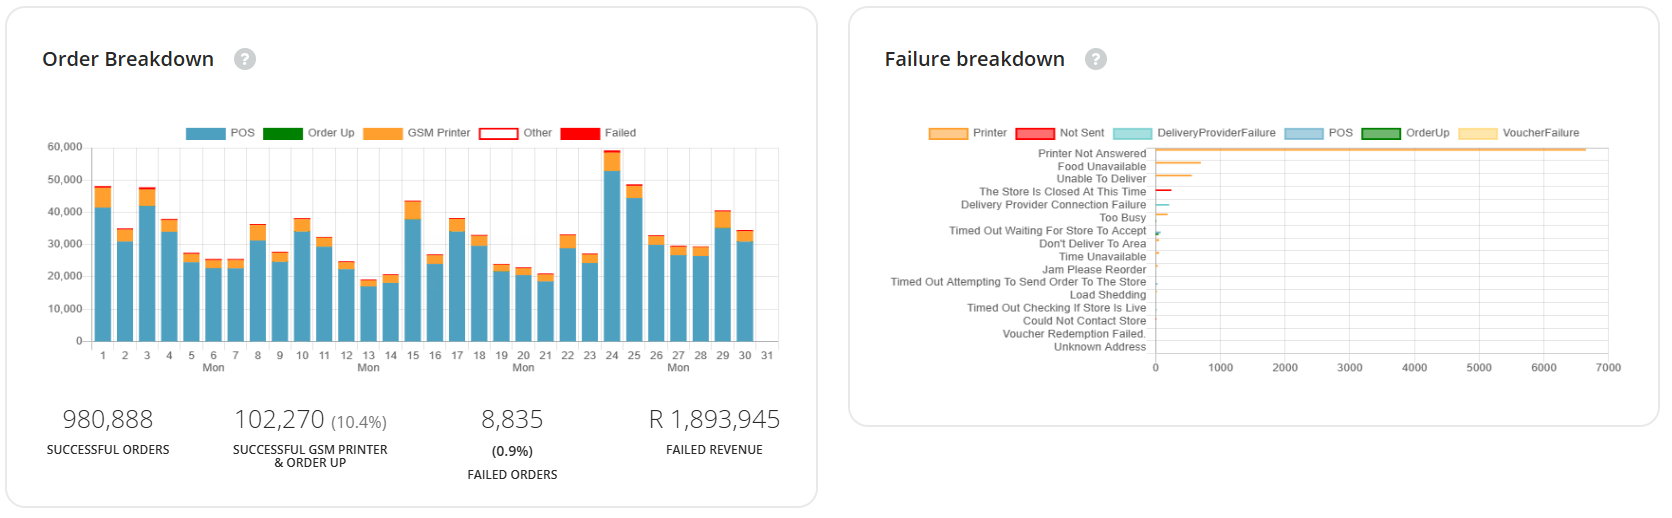The image size is (1672, 518).
Task: Click the day 24 order bar
Action: point(612,250)
